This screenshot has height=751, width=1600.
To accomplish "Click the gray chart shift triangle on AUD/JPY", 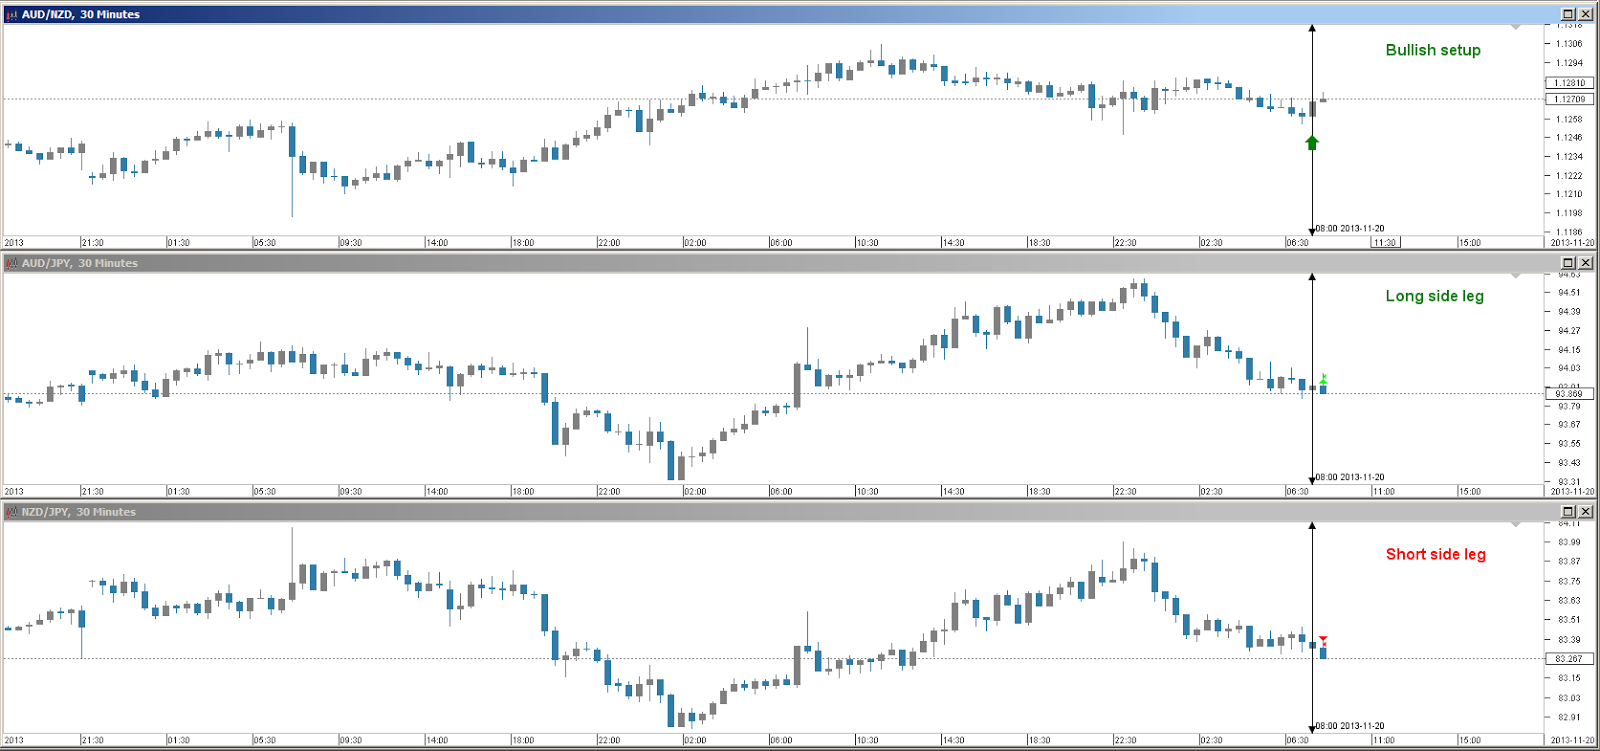I will coord(1515,276).
